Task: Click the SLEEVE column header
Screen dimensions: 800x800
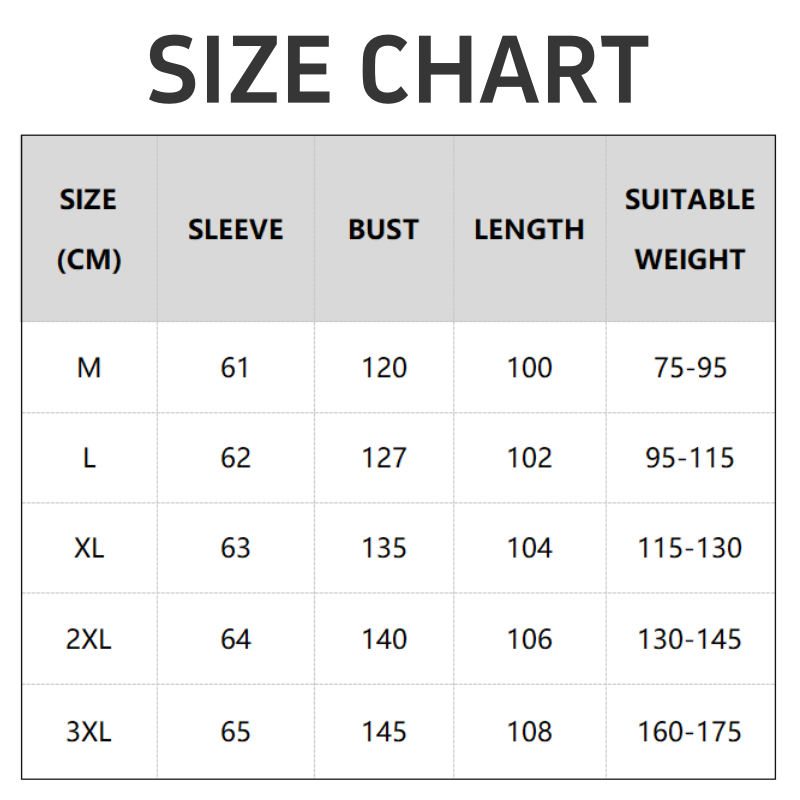Action: (x=236, y=229)
